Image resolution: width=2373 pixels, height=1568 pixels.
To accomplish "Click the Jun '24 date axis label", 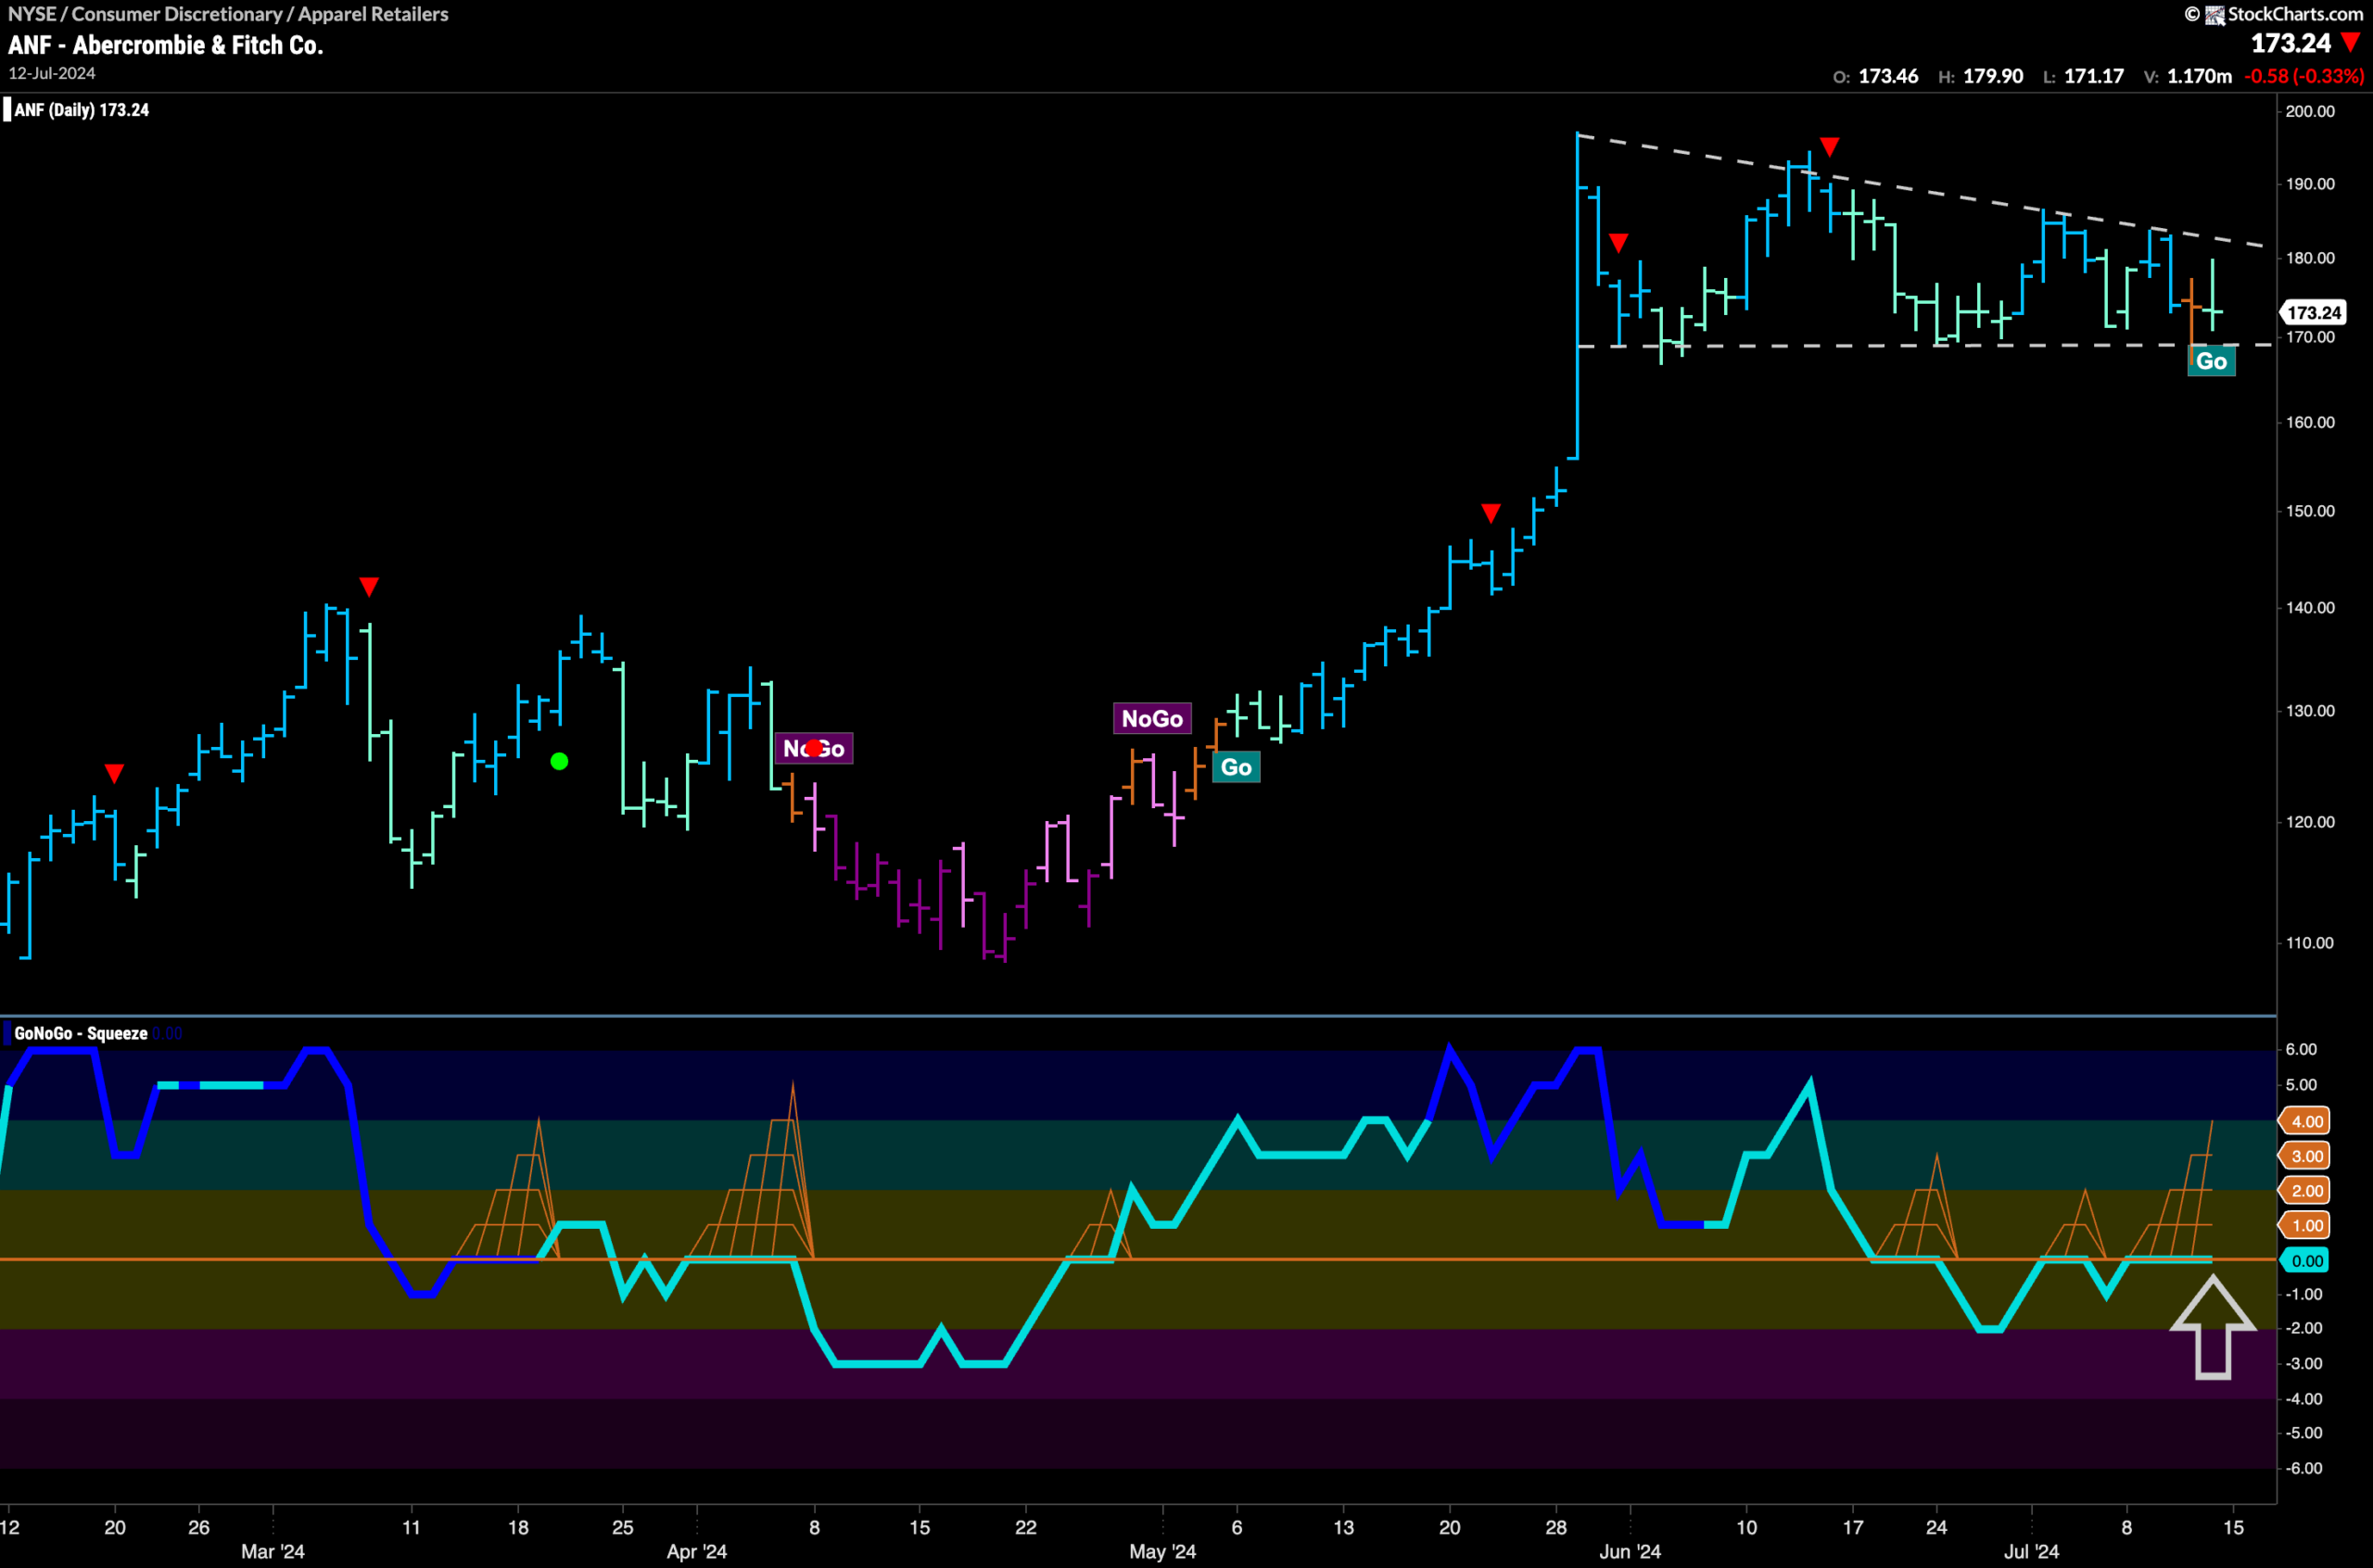I will click(x=1630, y=1551).
